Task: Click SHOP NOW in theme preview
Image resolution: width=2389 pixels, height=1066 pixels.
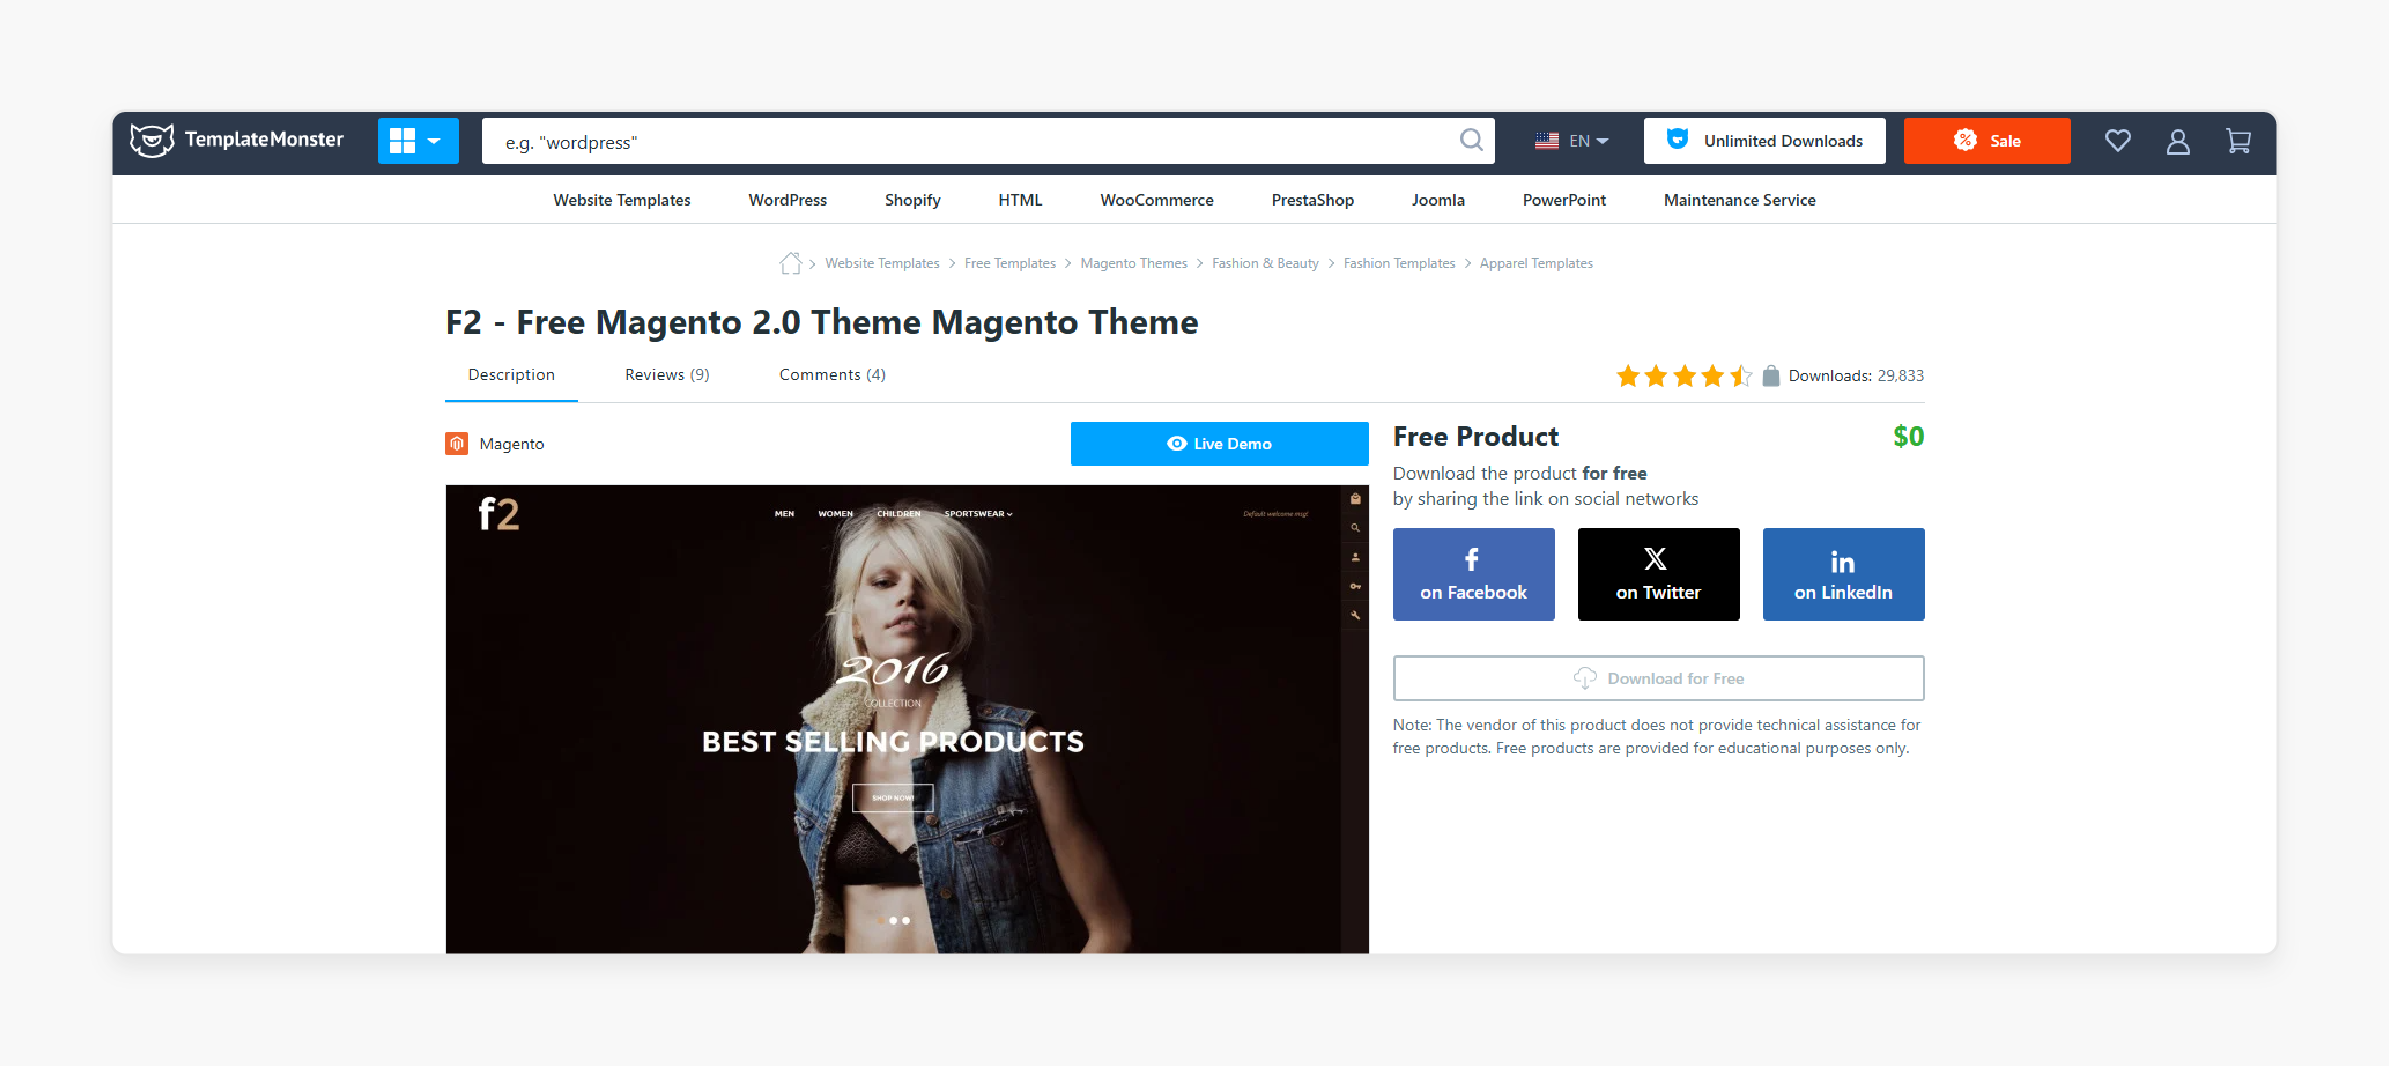Action: [893, 798]
